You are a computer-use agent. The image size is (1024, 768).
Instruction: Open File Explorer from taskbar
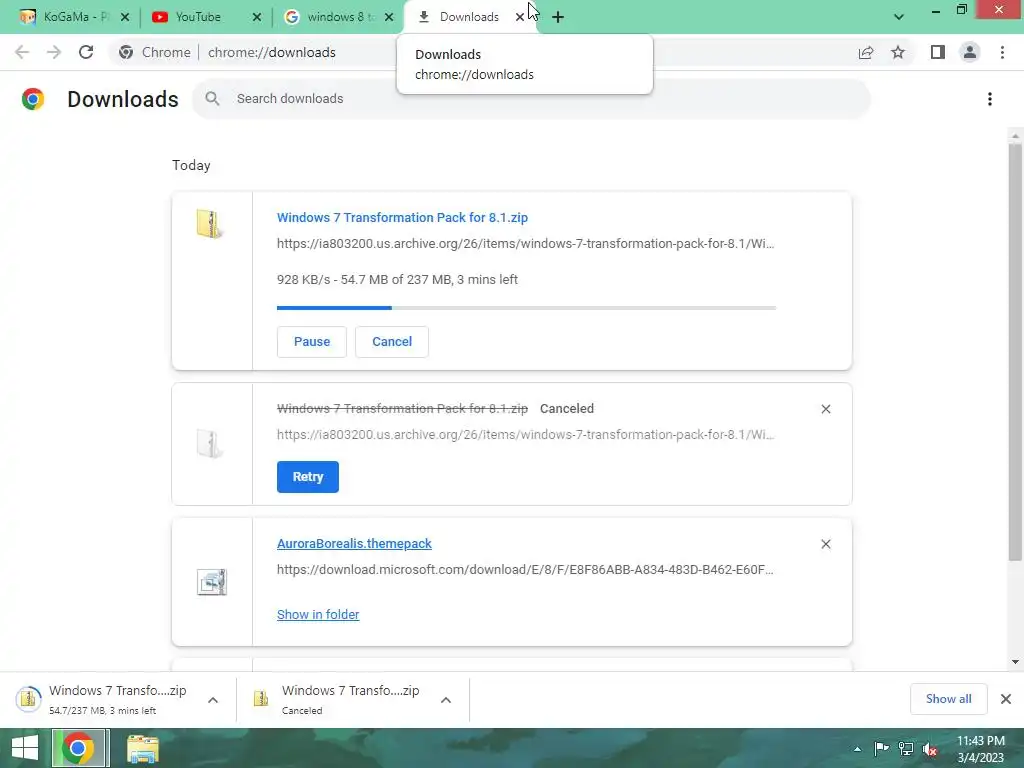(x=142, y=748)
